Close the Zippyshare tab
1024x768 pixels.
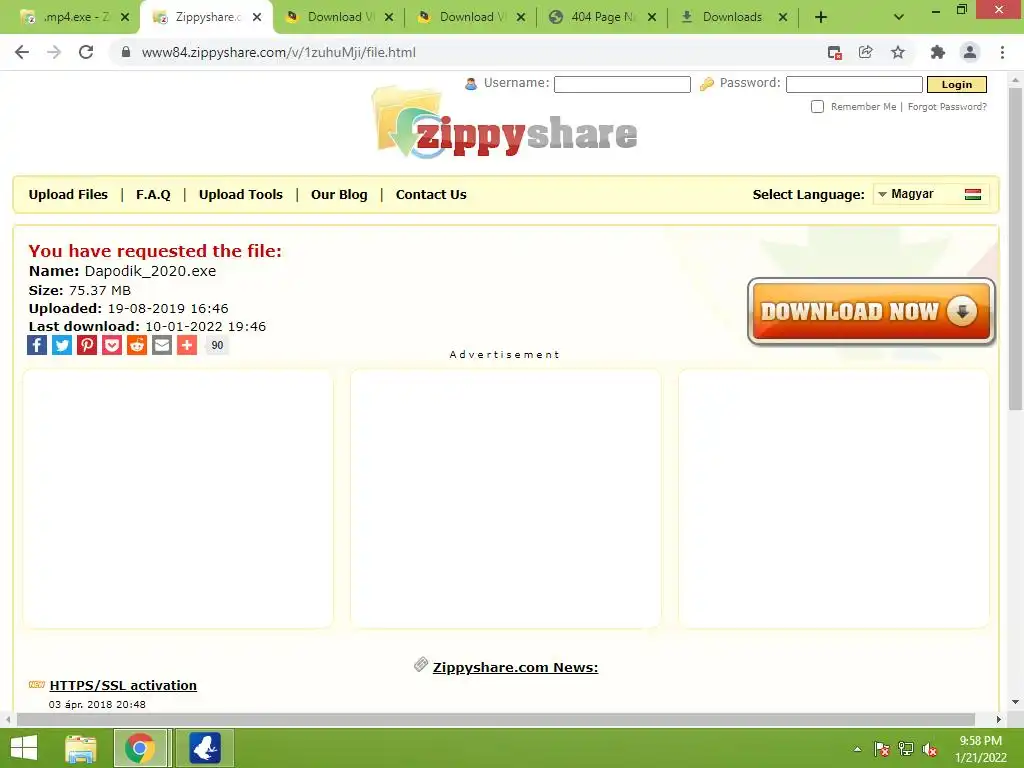(x=257, y=17)
